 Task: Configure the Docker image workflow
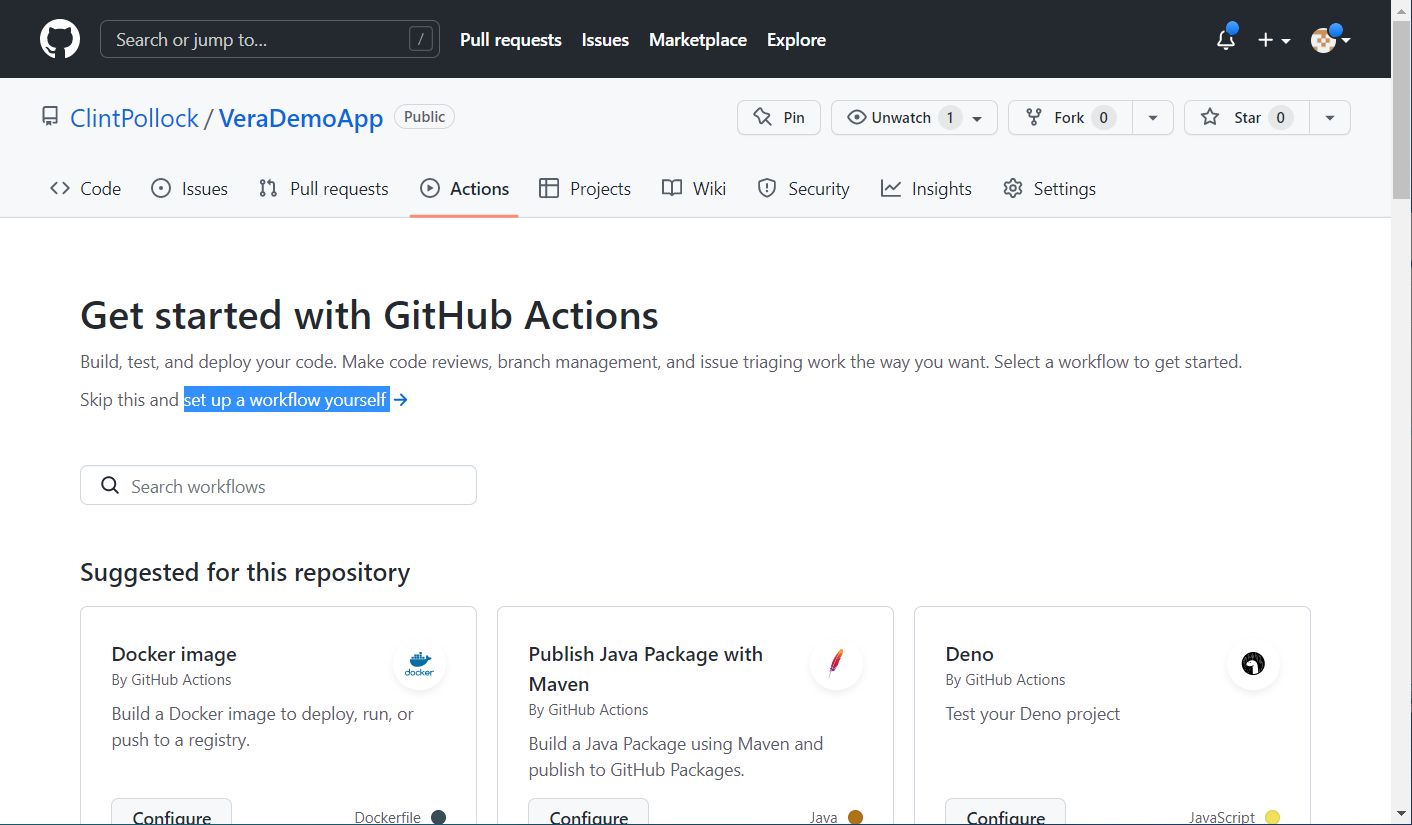point(171,812)
